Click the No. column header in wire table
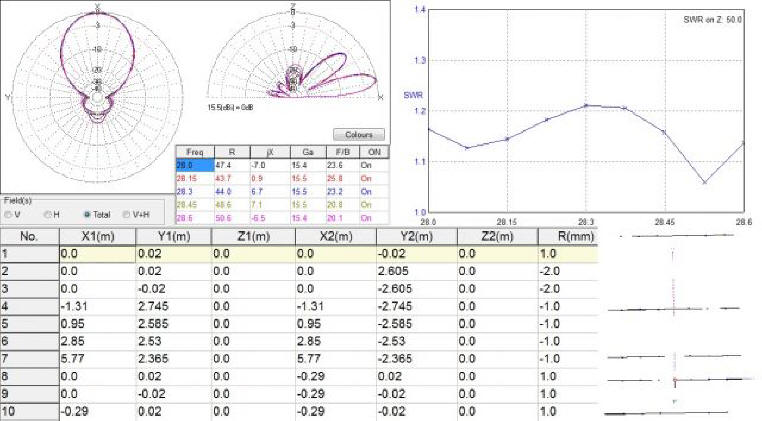This screenshot has width=762, height=421. tap(29, 237)
